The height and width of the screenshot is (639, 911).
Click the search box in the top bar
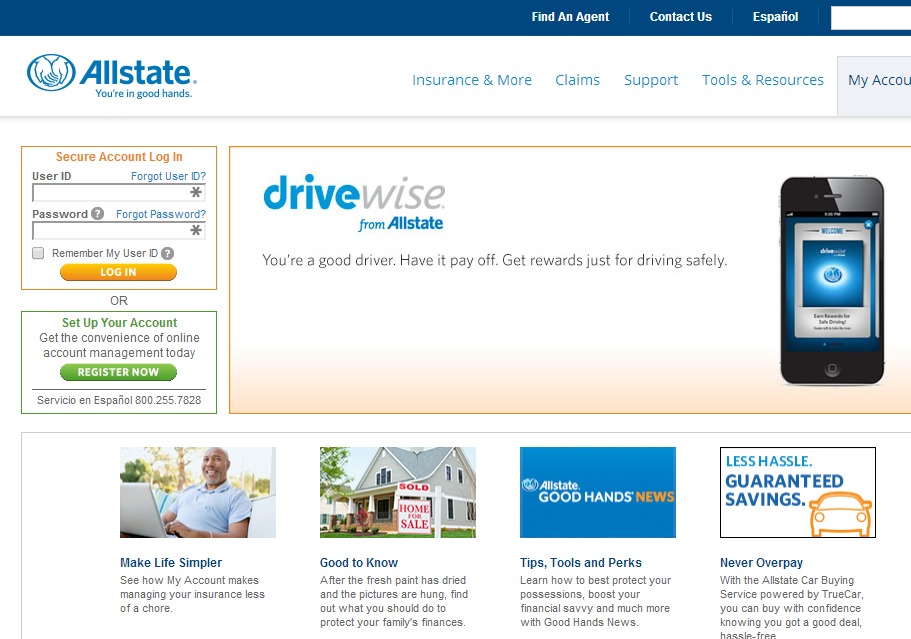[871, 17]
